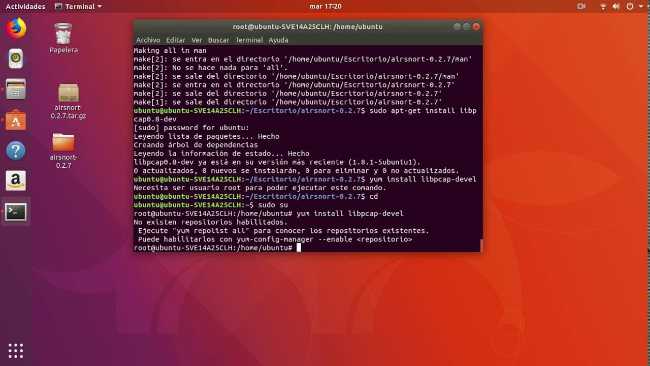Open the Files manager dock icon
The width and height of the screenshot is (650, 366).
tap(16, 89)
